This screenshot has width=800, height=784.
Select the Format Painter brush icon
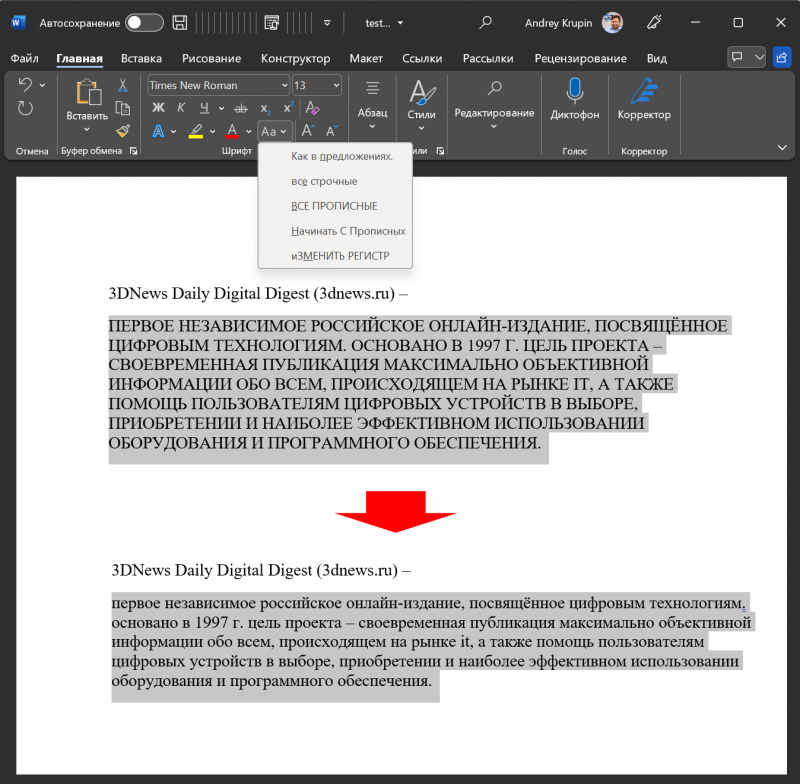click(123, 130)
